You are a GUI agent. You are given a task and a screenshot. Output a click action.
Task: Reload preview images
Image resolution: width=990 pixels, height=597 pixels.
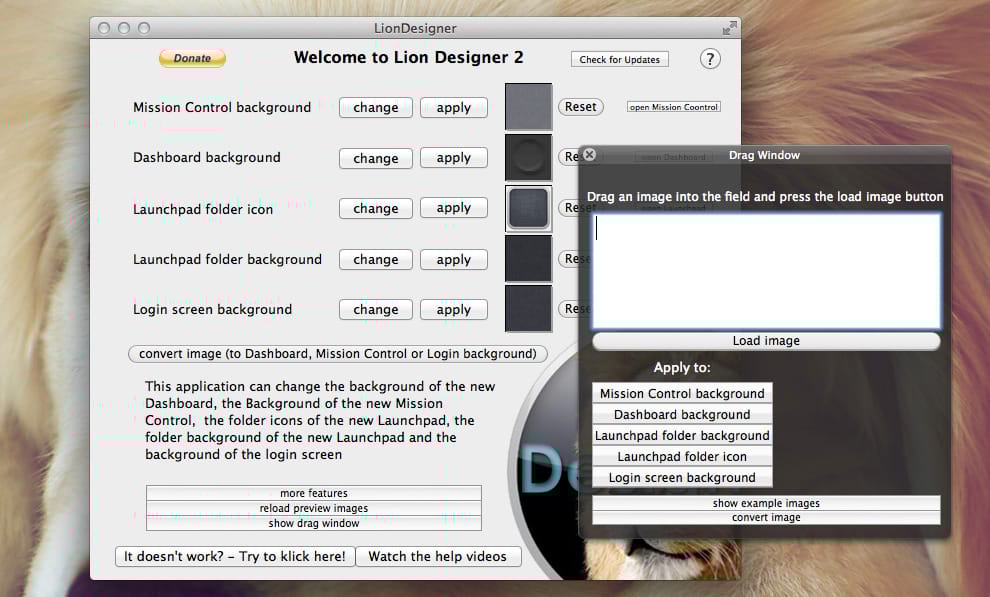(314, 508)
